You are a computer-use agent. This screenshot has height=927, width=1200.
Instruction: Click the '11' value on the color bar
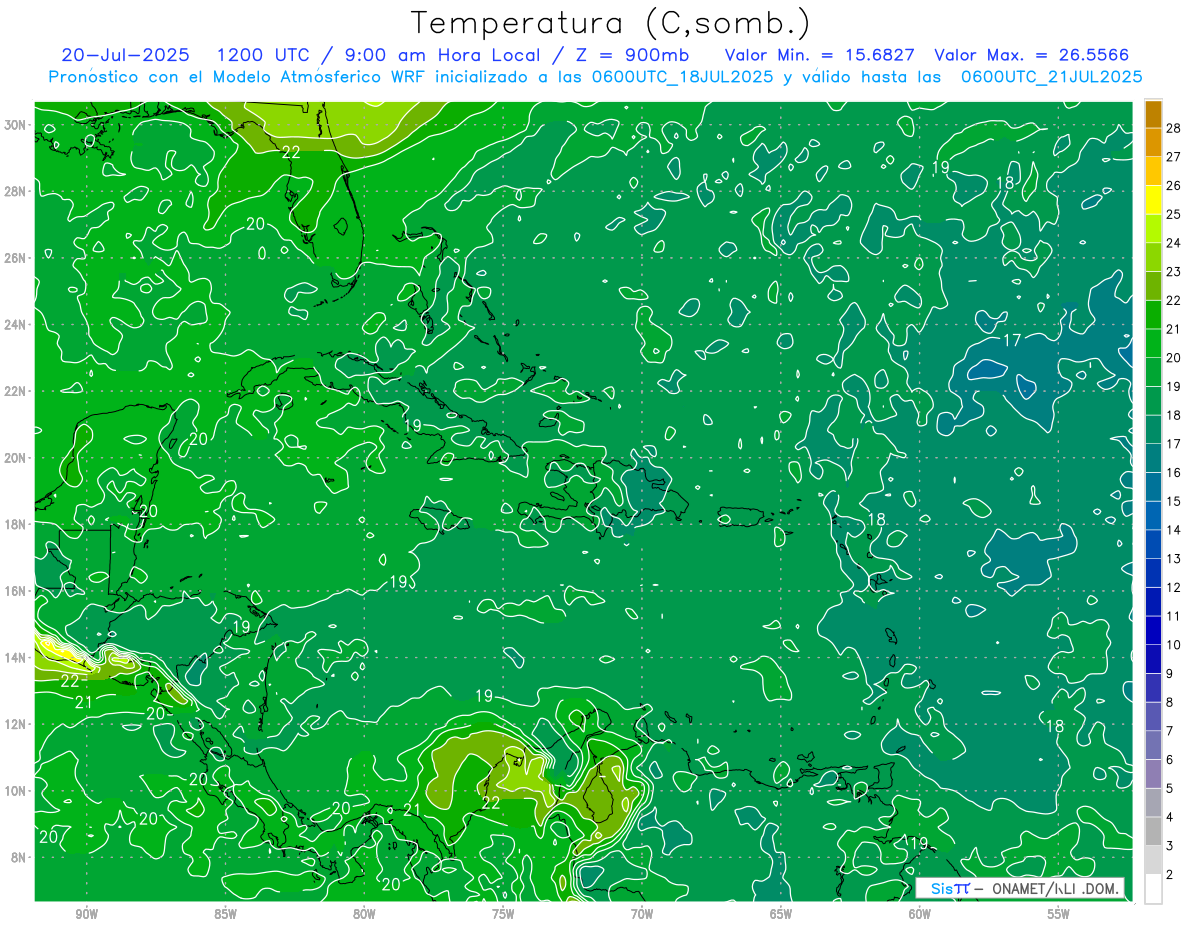tap(1174, 616)
